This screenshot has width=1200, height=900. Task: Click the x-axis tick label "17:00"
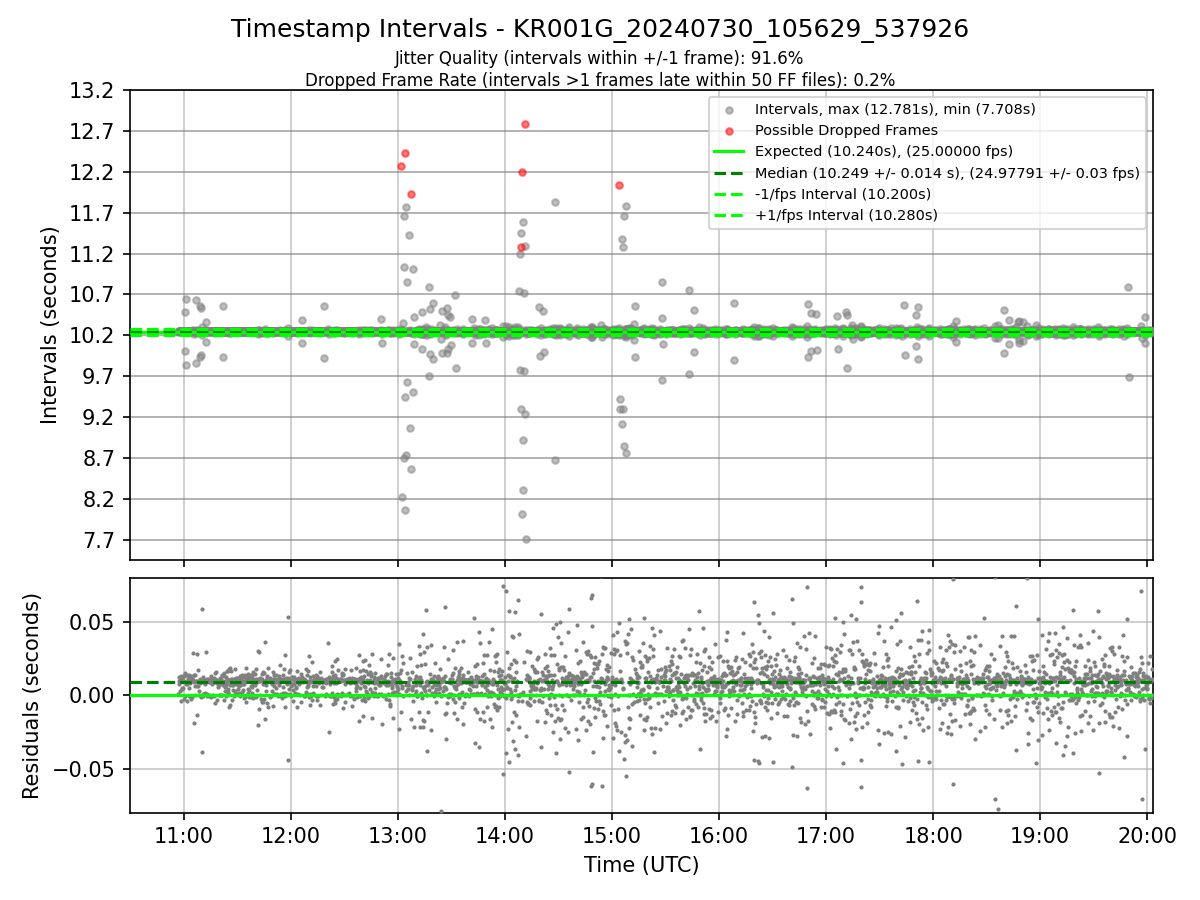pyautogui.click(x=825, y=836)
